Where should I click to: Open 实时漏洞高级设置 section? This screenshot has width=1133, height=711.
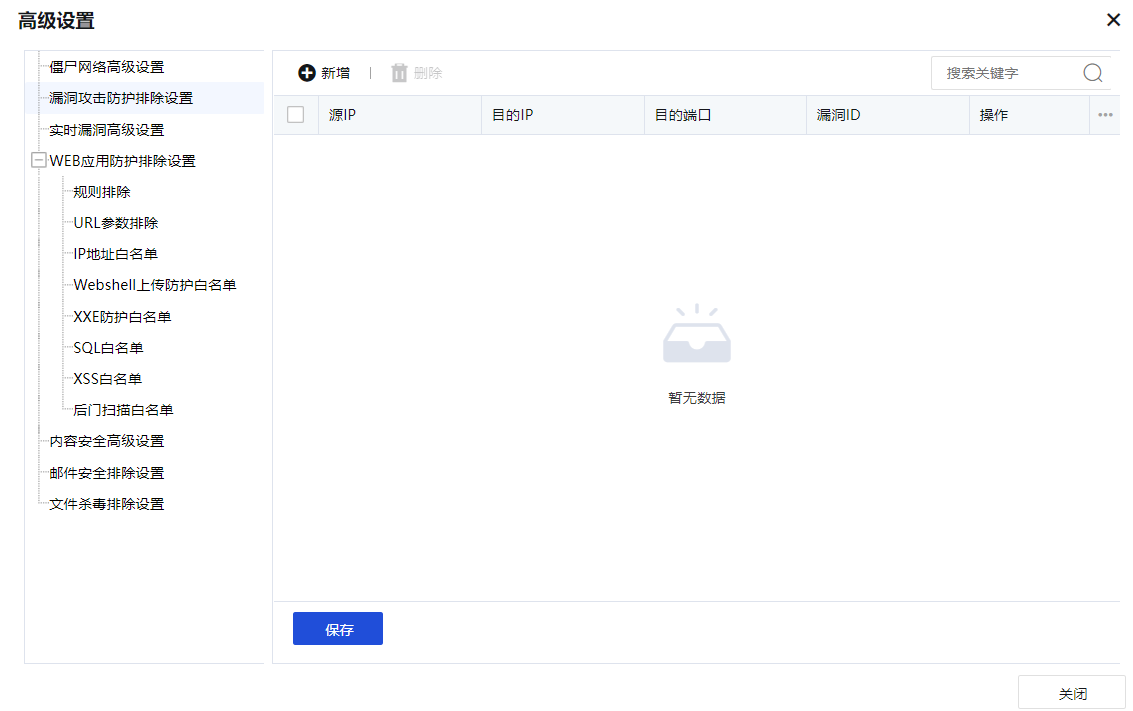106,130
